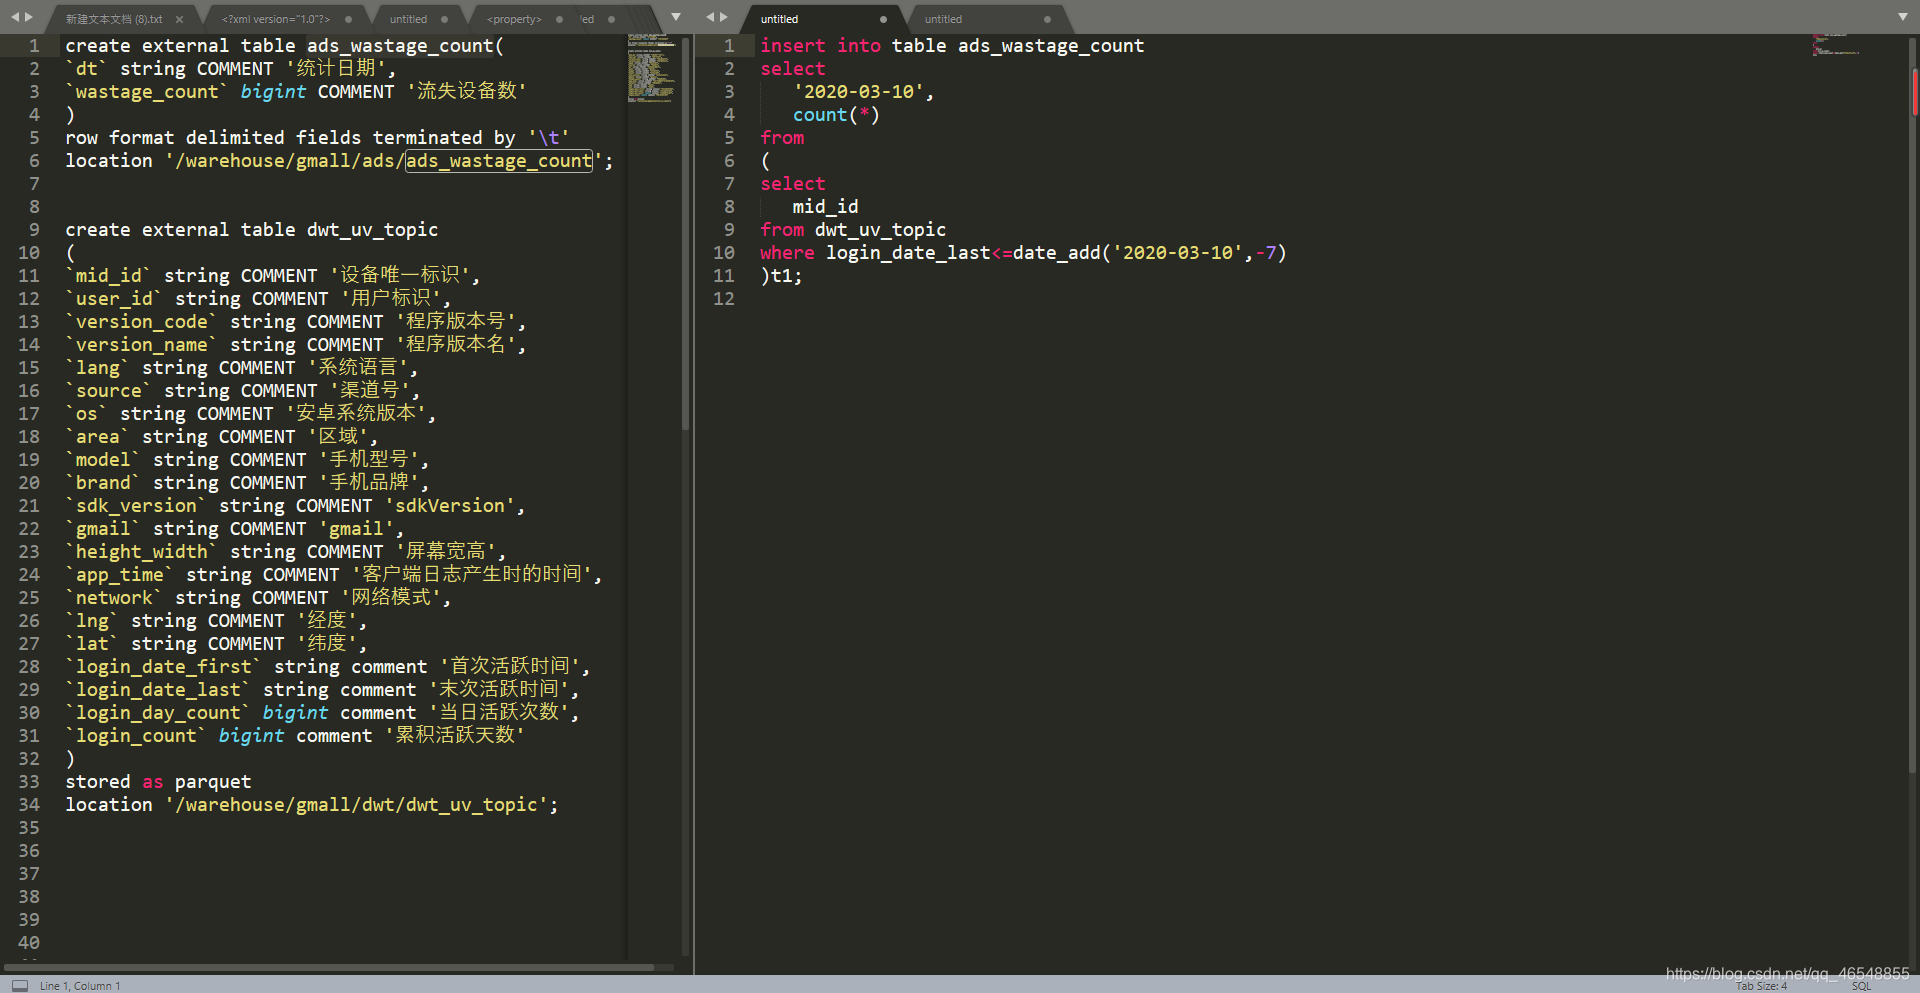Click the left pane vertical scrollbar
This screenshot has height=993, width=1920.
[686, 235]
